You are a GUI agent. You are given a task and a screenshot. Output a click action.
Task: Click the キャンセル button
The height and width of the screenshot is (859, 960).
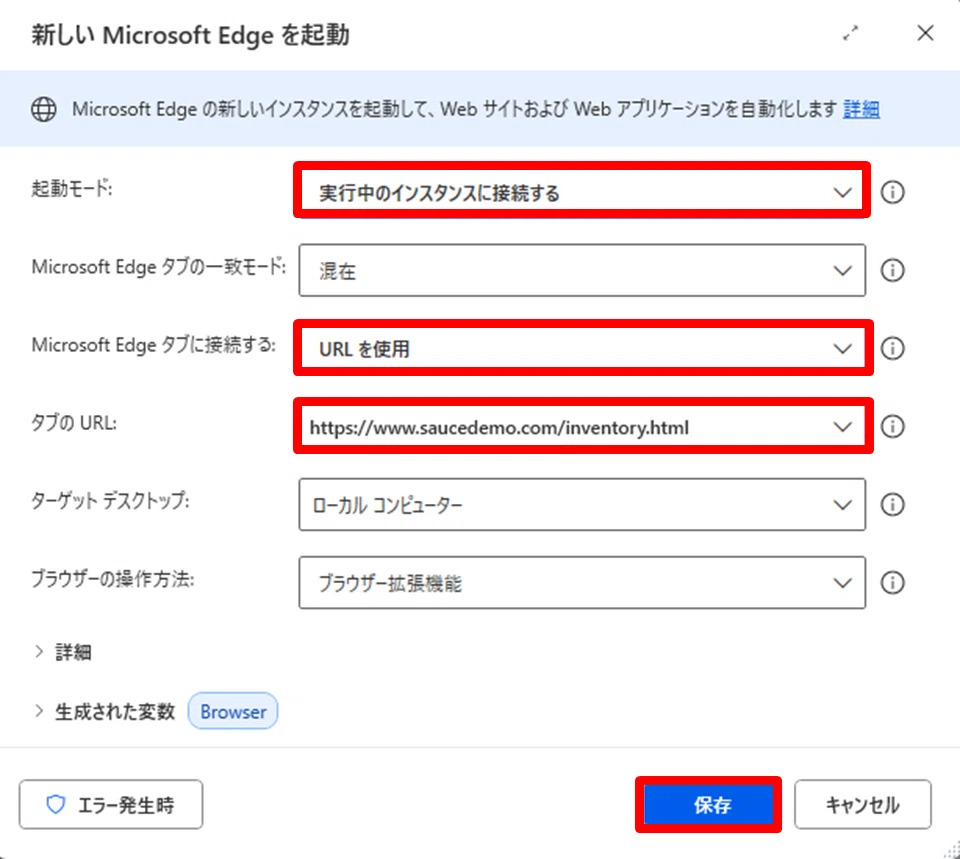point(863,805)
